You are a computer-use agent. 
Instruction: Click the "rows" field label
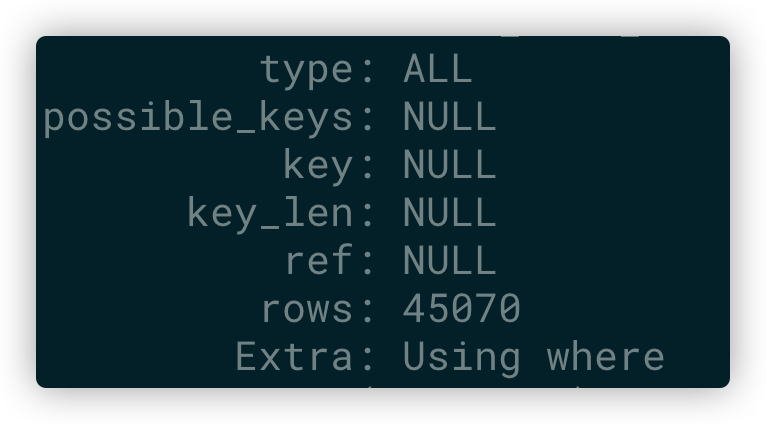[306, 309]
